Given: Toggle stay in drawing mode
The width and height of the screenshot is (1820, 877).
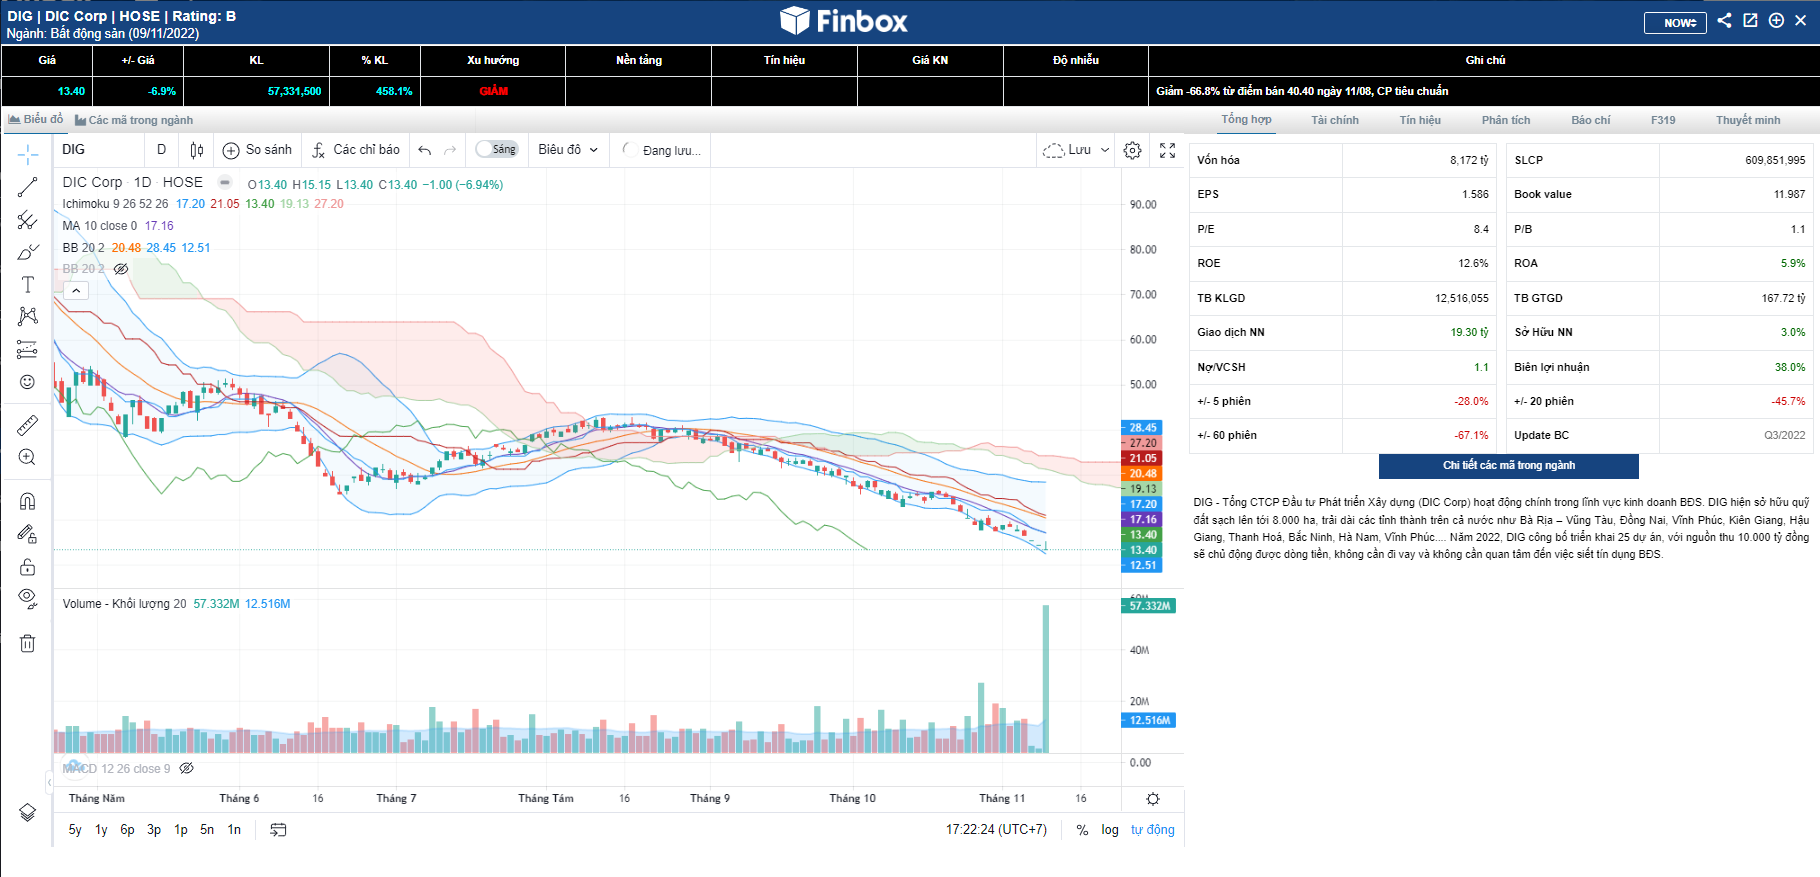Looking at the screenshot, I should pos(28,534).
